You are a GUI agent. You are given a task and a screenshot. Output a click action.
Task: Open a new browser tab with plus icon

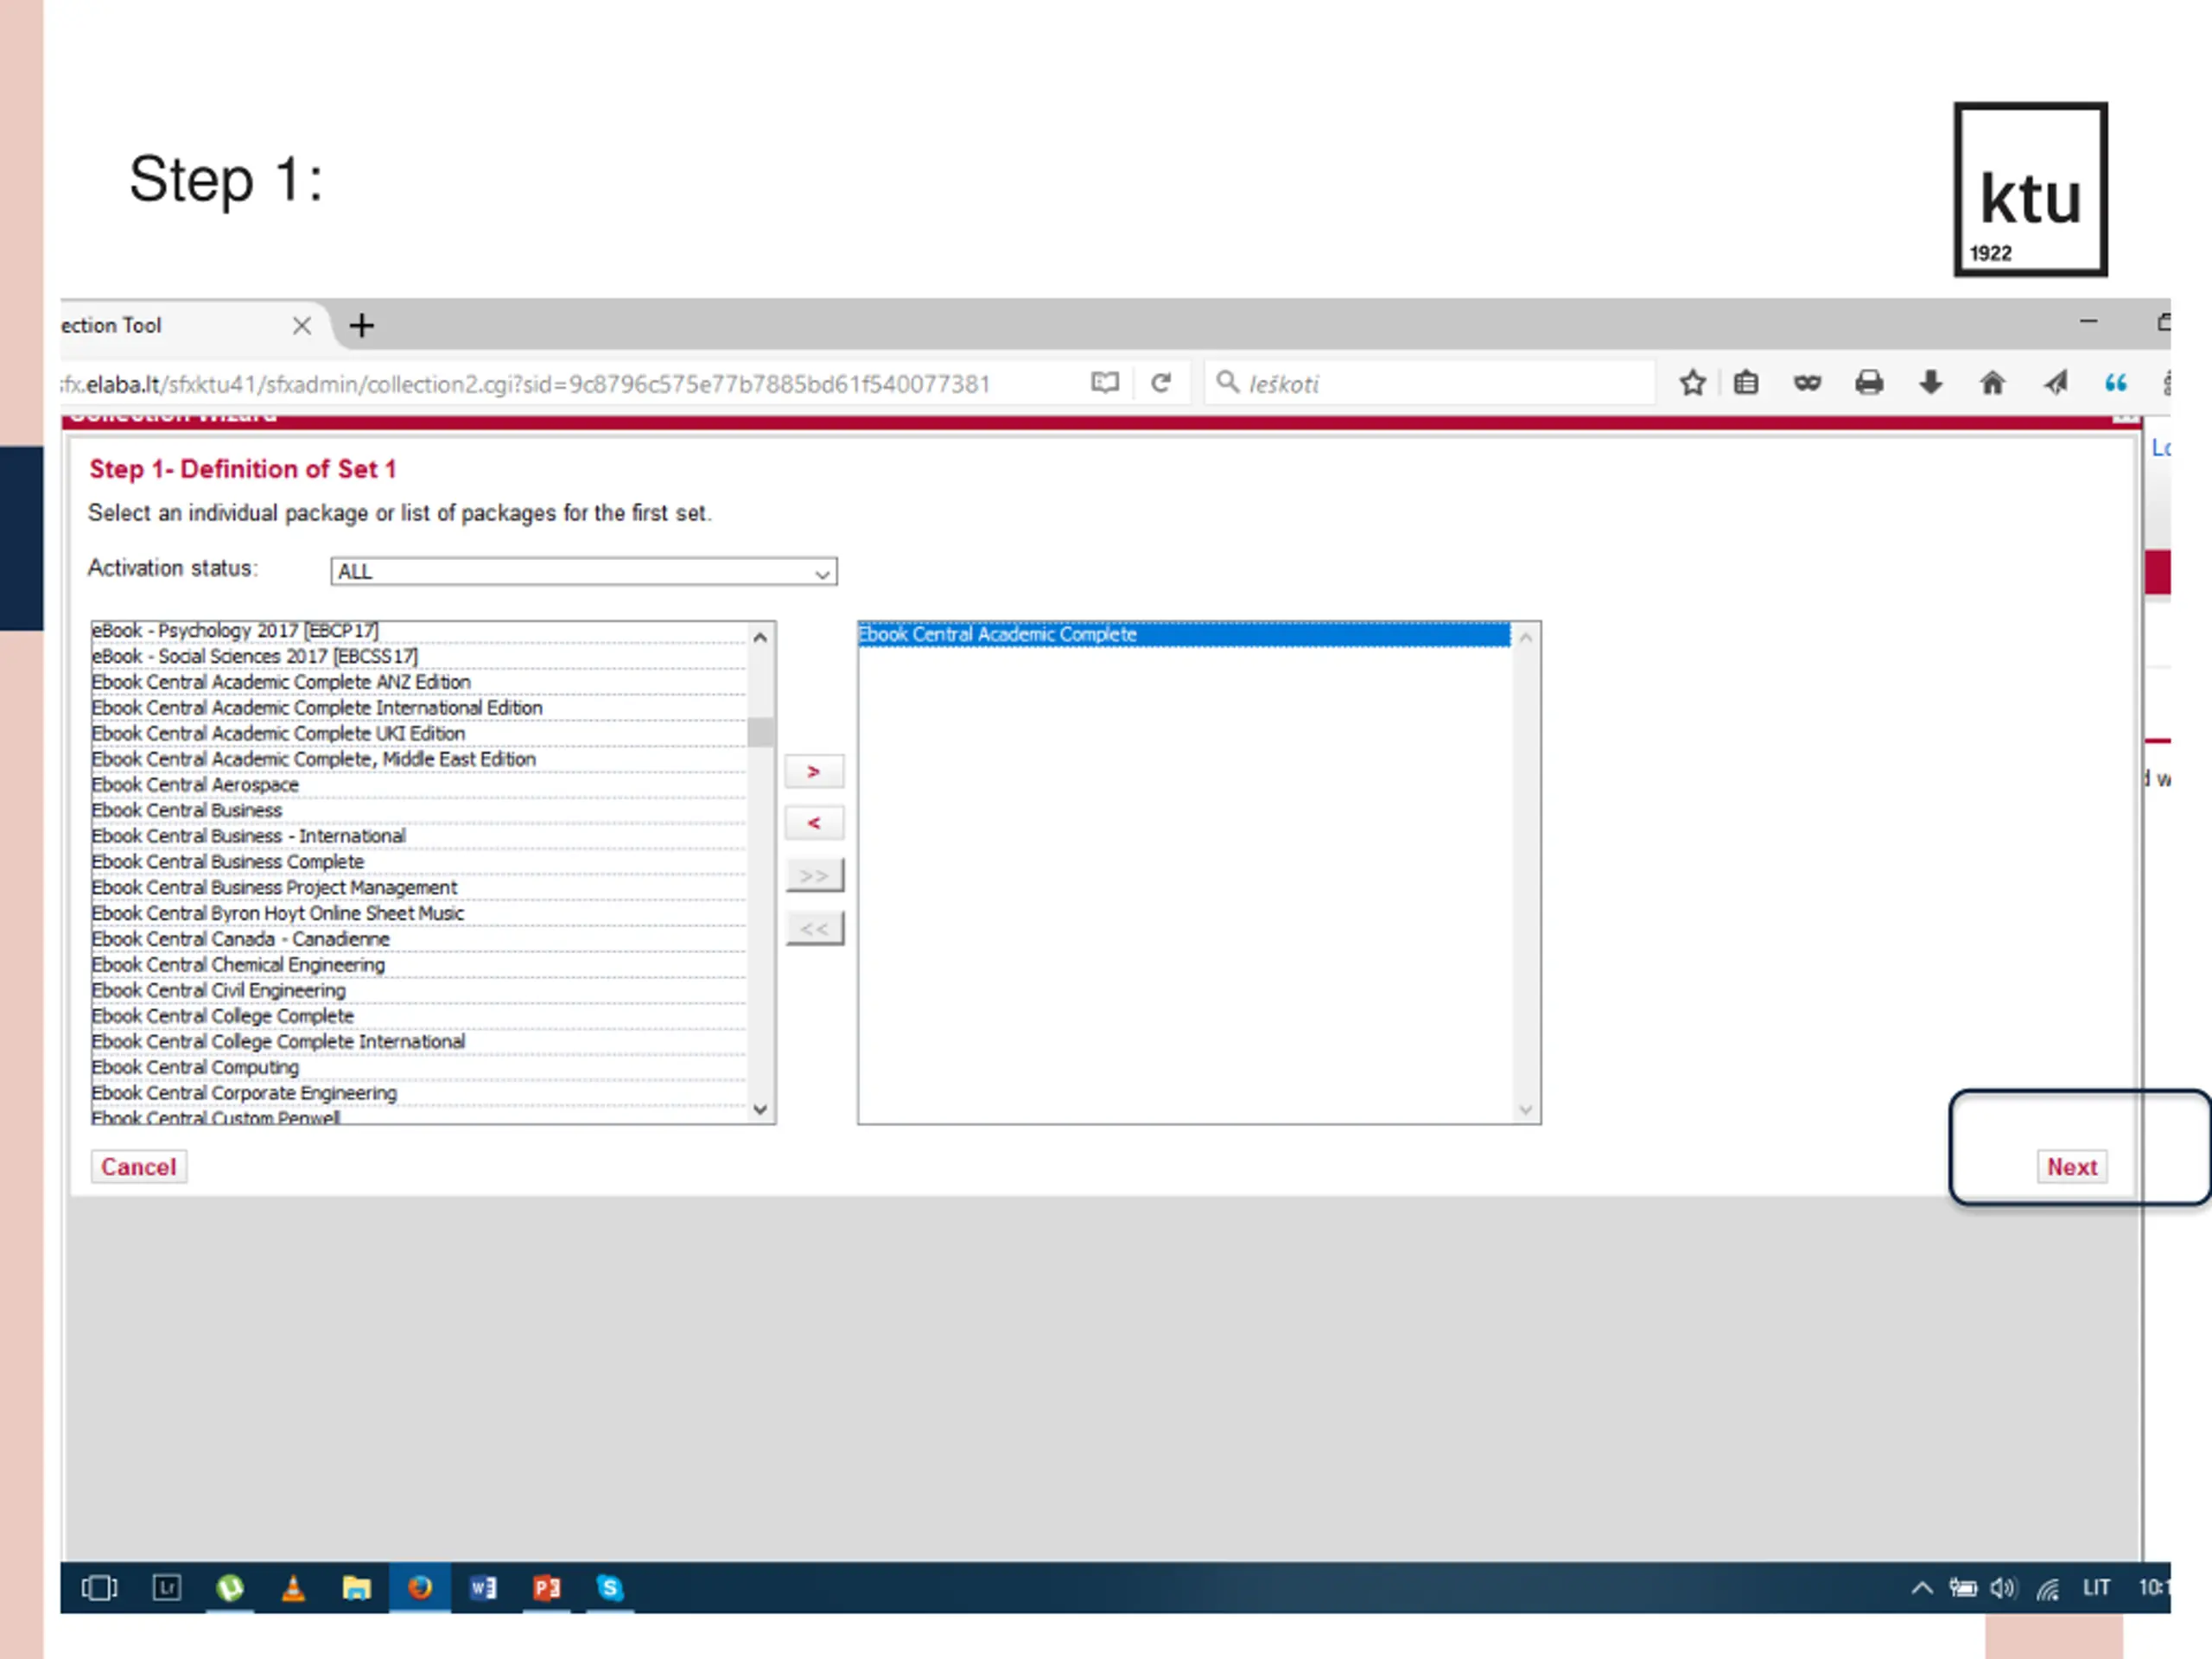pyautogui.click(x=361, y=326)
